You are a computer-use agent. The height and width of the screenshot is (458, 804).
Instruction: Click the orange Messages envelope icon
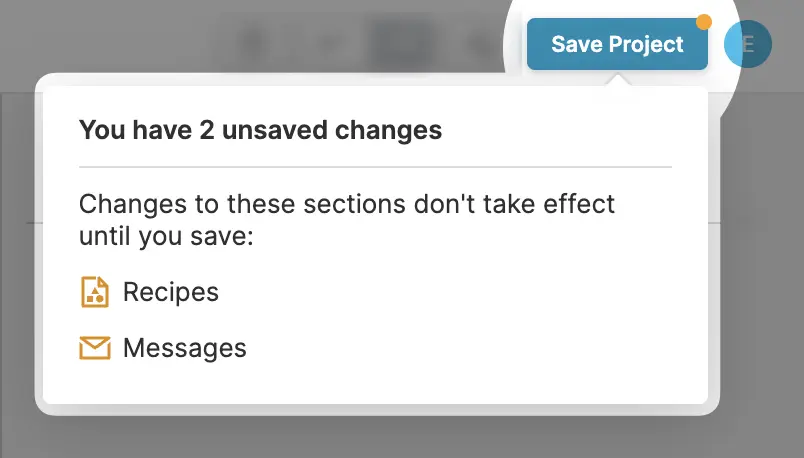tap(94, 348)
